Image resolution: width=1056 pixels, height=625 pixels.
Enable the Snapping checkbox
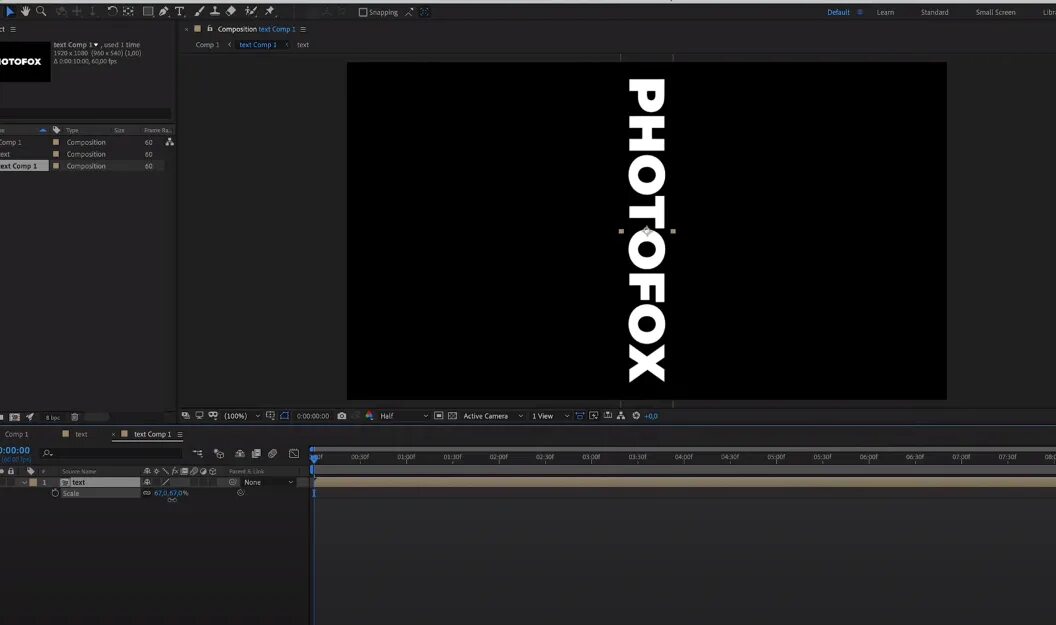click(x=363, y=12)
